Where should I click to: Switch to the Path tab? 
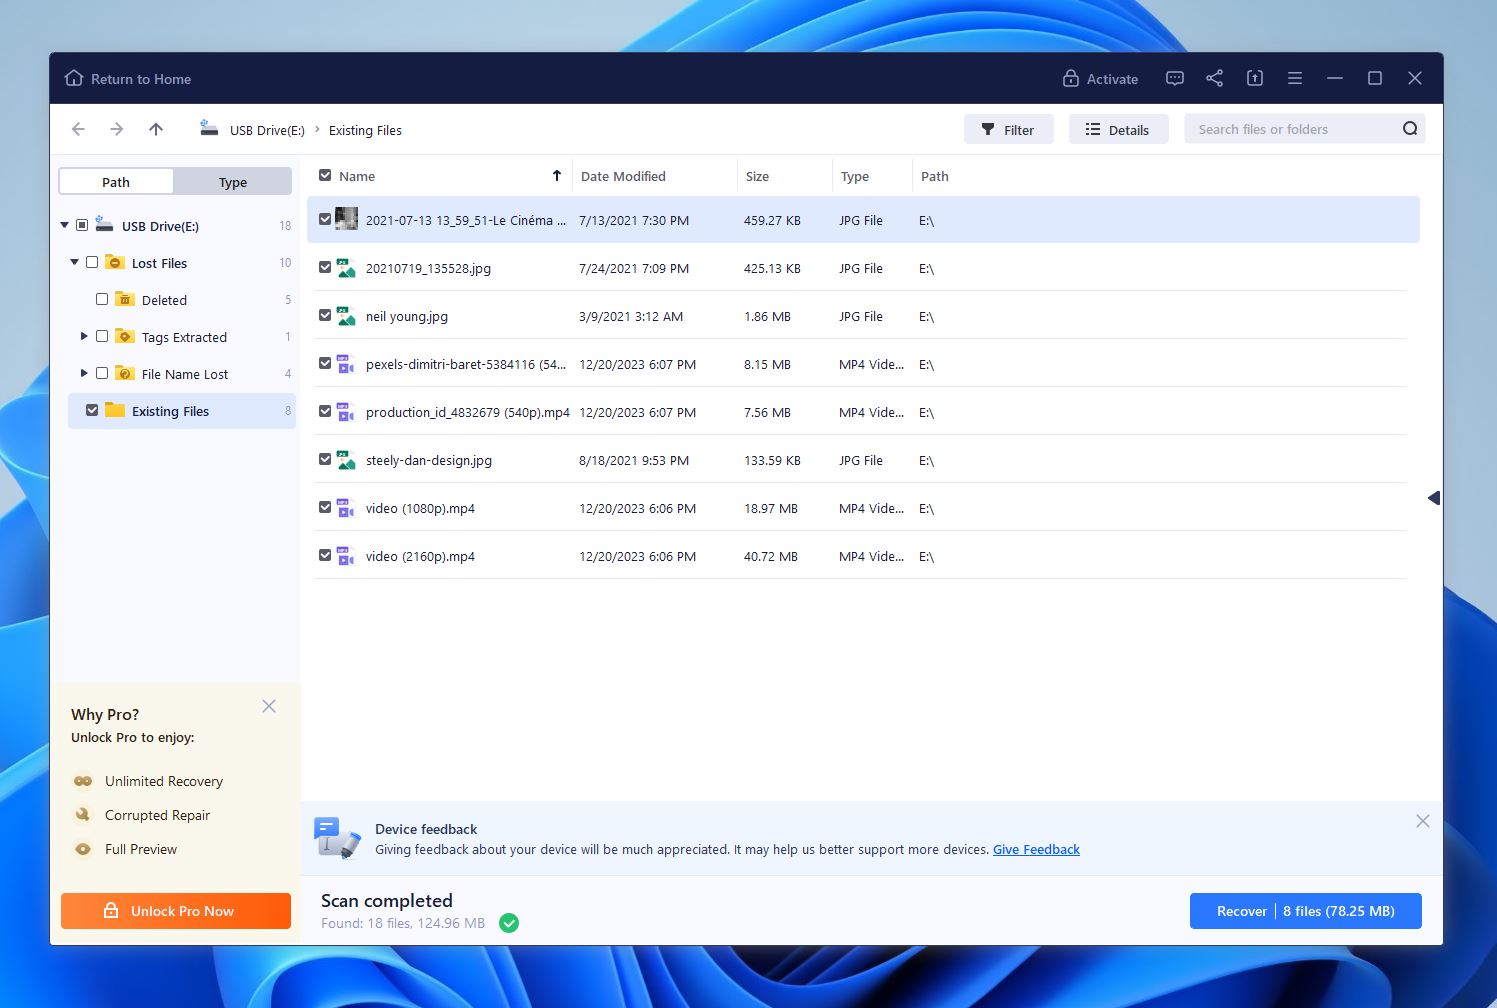116,181
